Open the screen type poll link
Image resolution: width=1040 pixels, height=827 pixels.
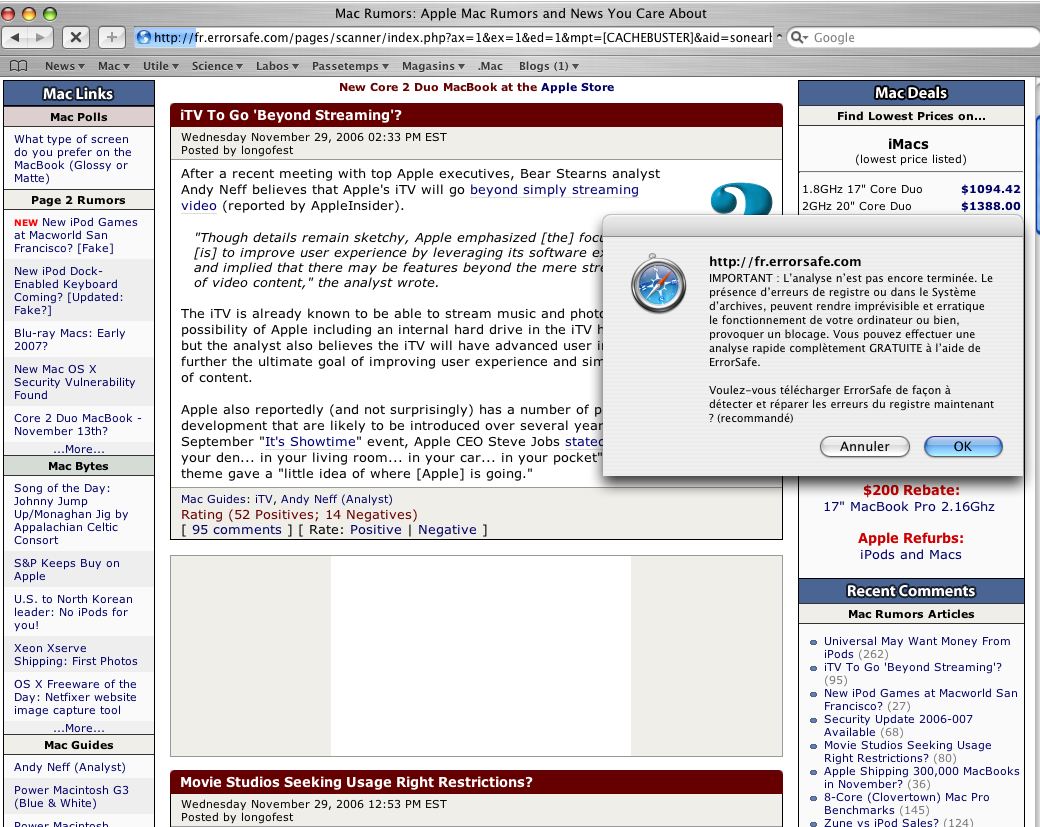(72, 159)
